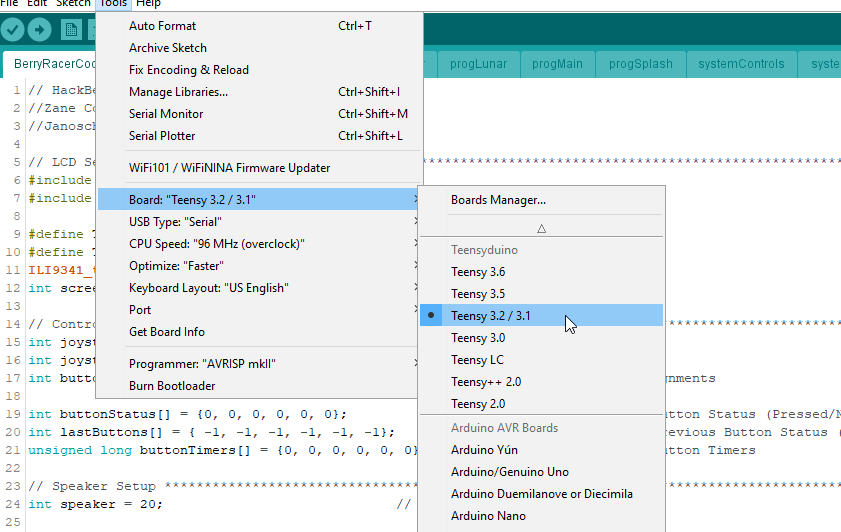The width and height of the screenshot is (841, 532).
Task: Open the Help menu
Action: [148, 4]
